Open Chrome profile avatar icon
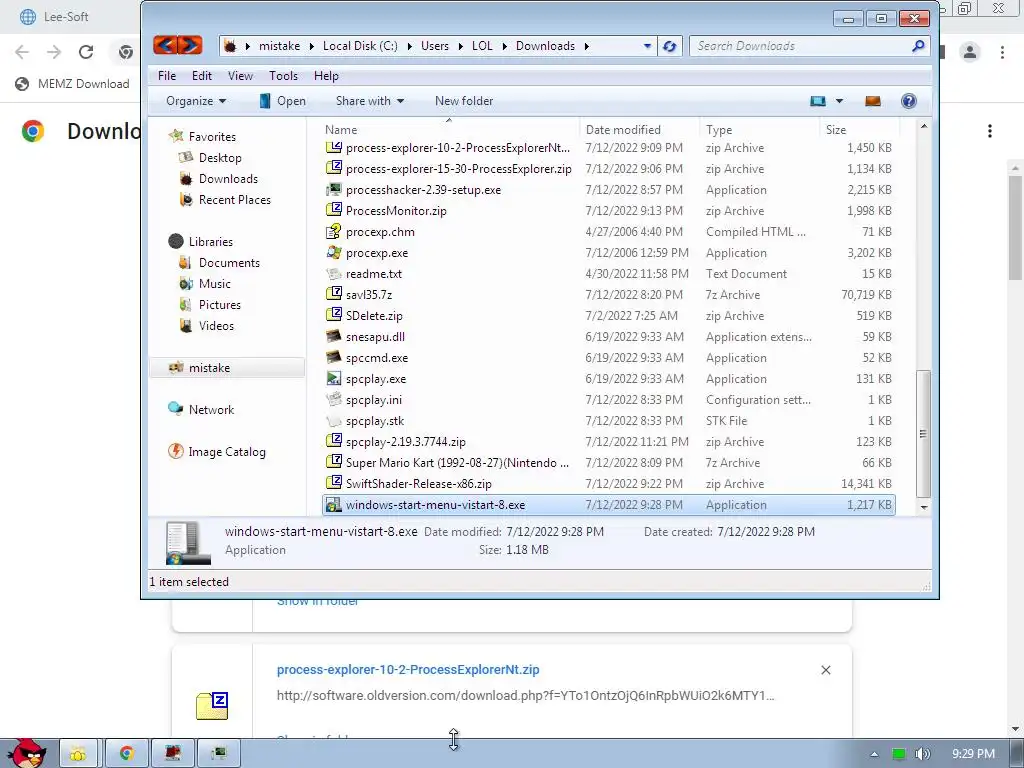This screenshot has height=768, width=1024. coord(970,52)
